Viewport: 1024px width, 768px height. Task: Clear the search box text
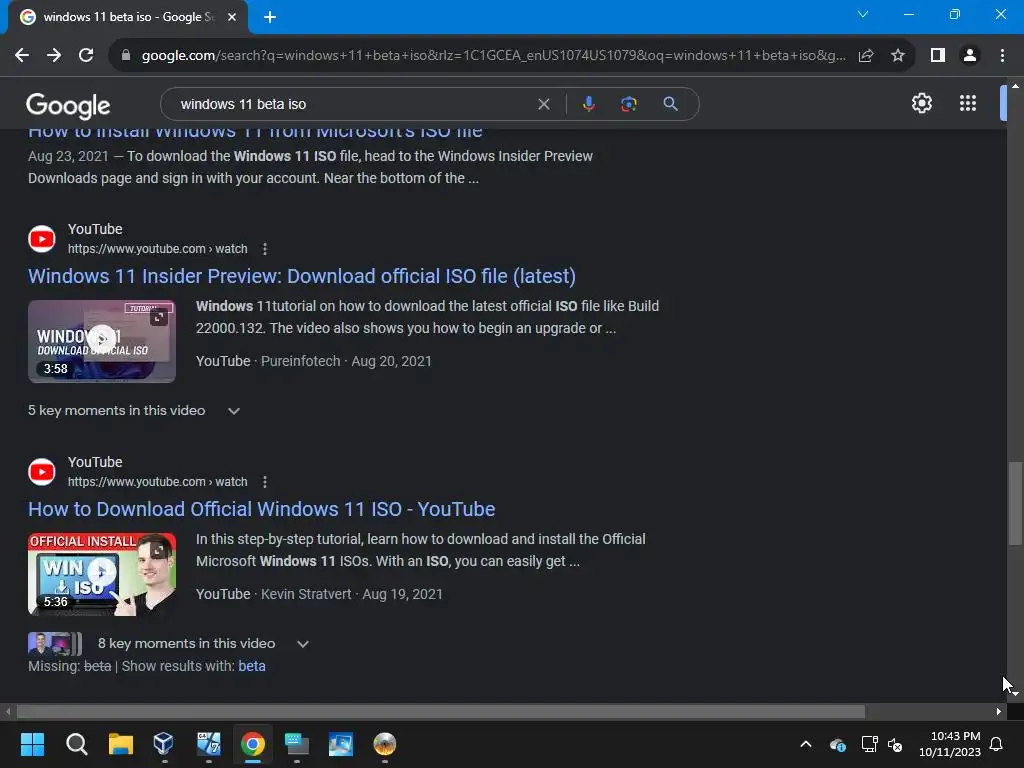coord(543,104)
